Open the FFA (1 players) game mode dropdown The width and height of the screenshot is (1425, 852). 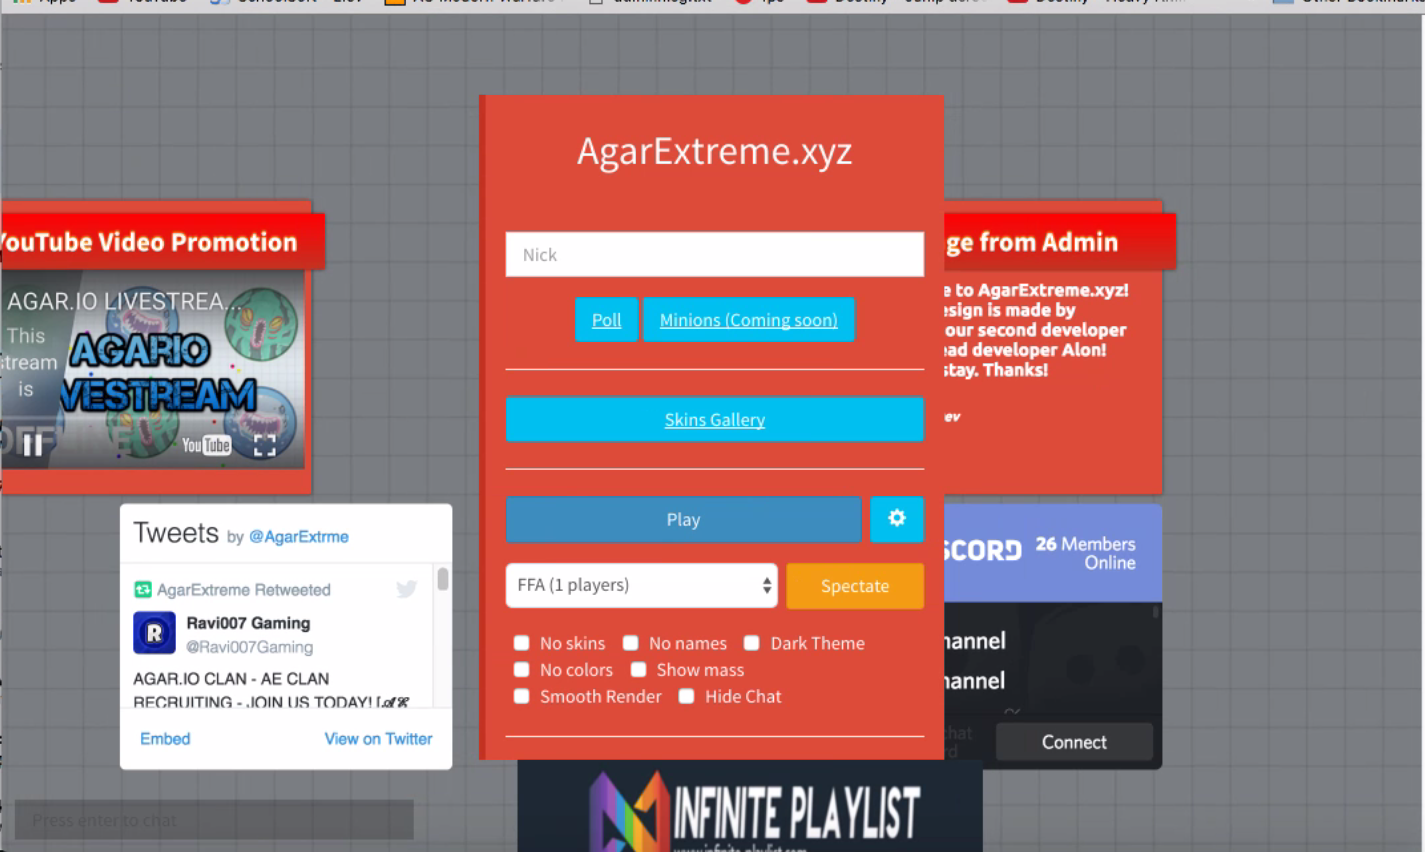[642, 585]
